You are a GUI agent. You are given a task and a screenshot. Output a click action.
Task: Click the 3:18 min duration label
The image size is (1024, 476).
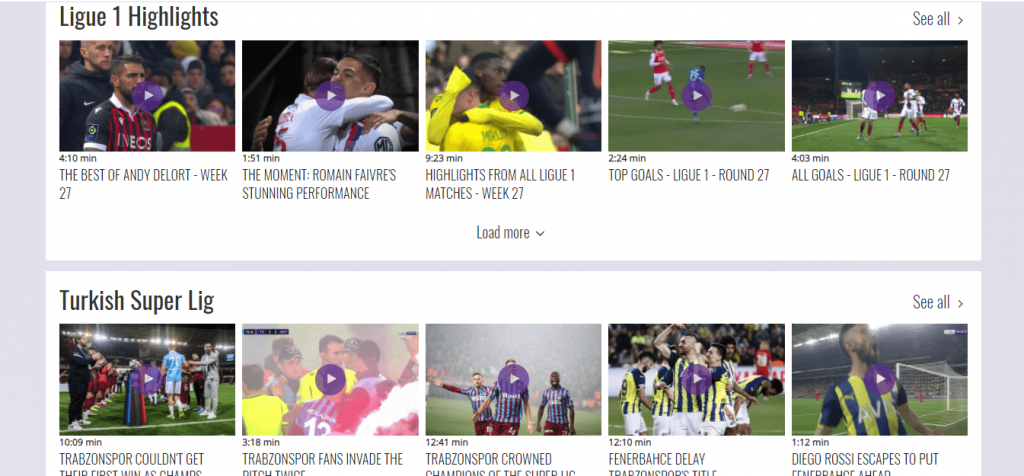coord(261,442)
